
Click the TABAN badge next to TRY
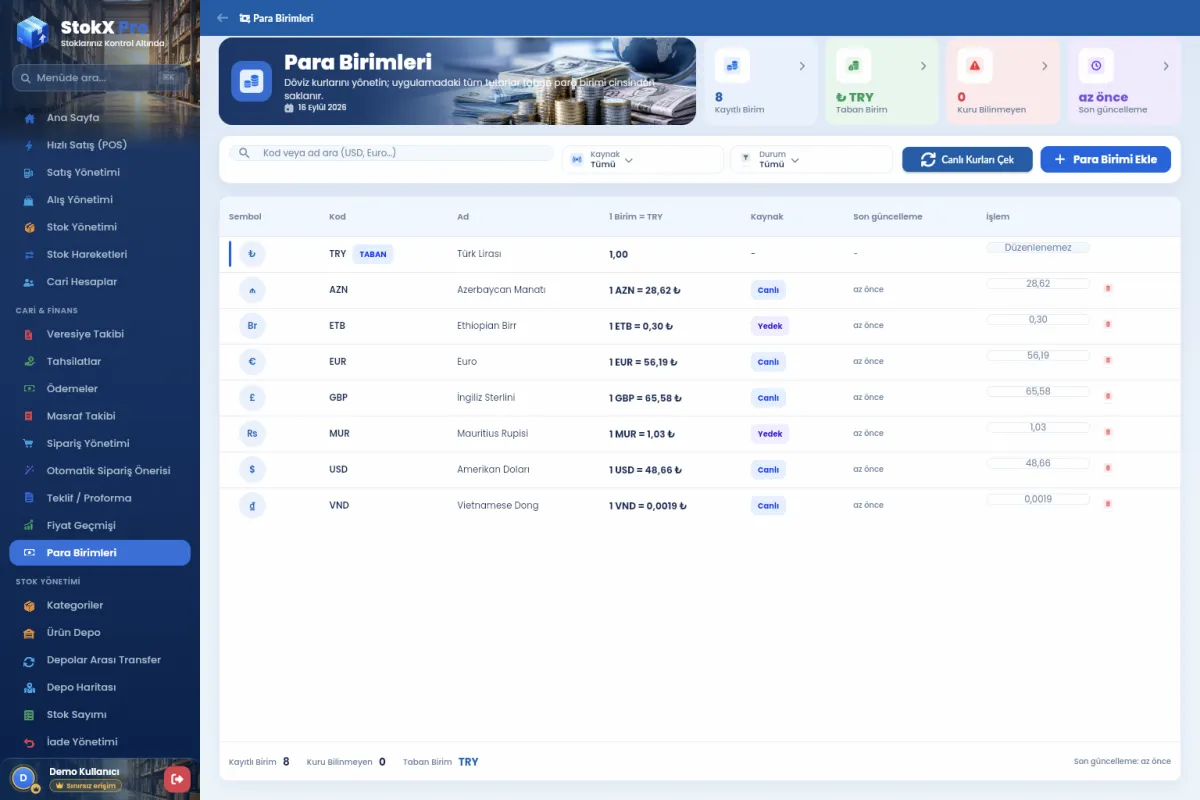[x=373, y=254]
